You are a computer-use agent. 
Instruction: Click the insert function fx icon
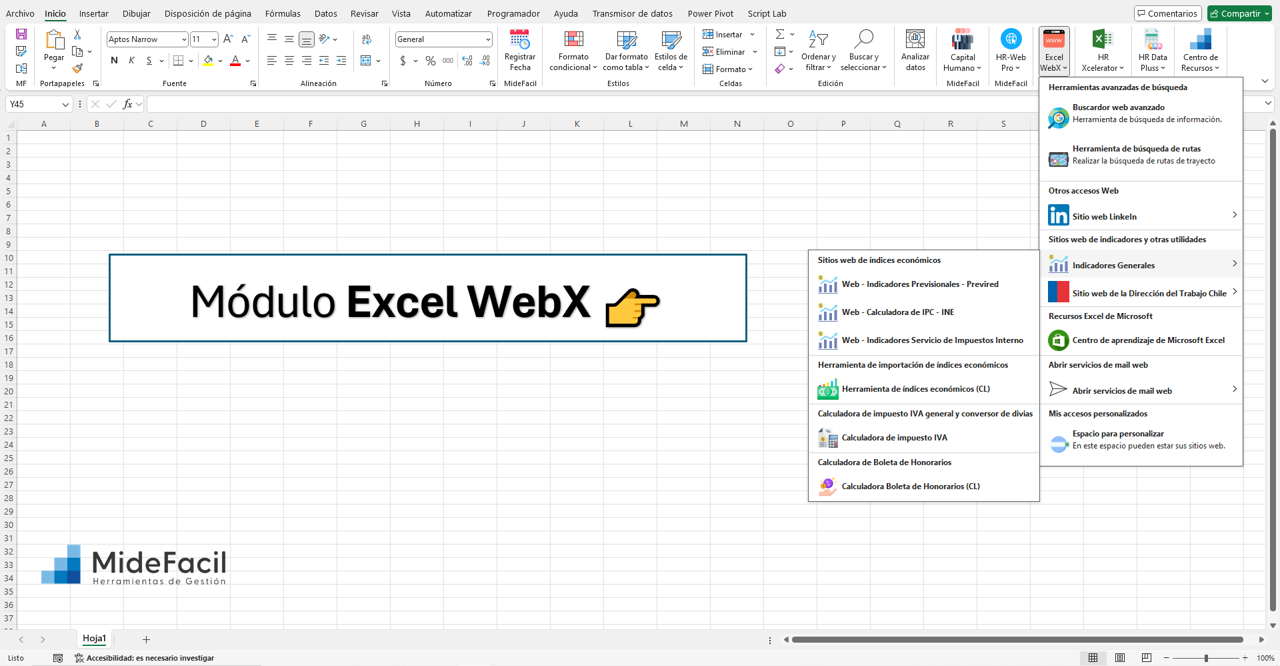(127, 104)
